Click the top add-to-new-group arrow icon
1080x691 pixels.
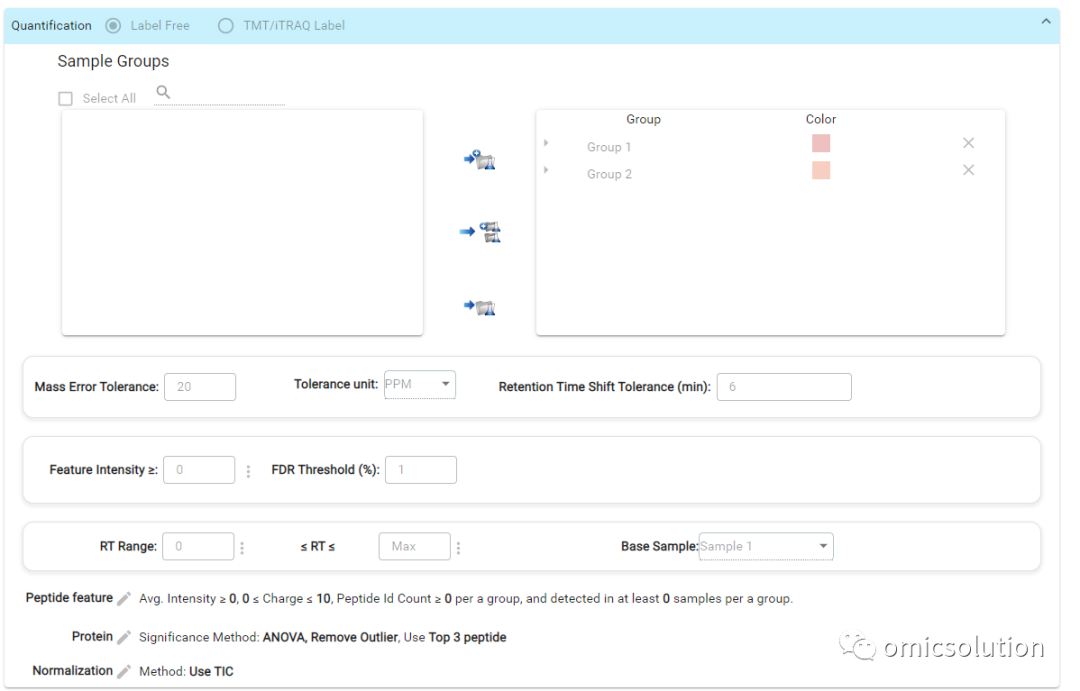click(479, 160)
